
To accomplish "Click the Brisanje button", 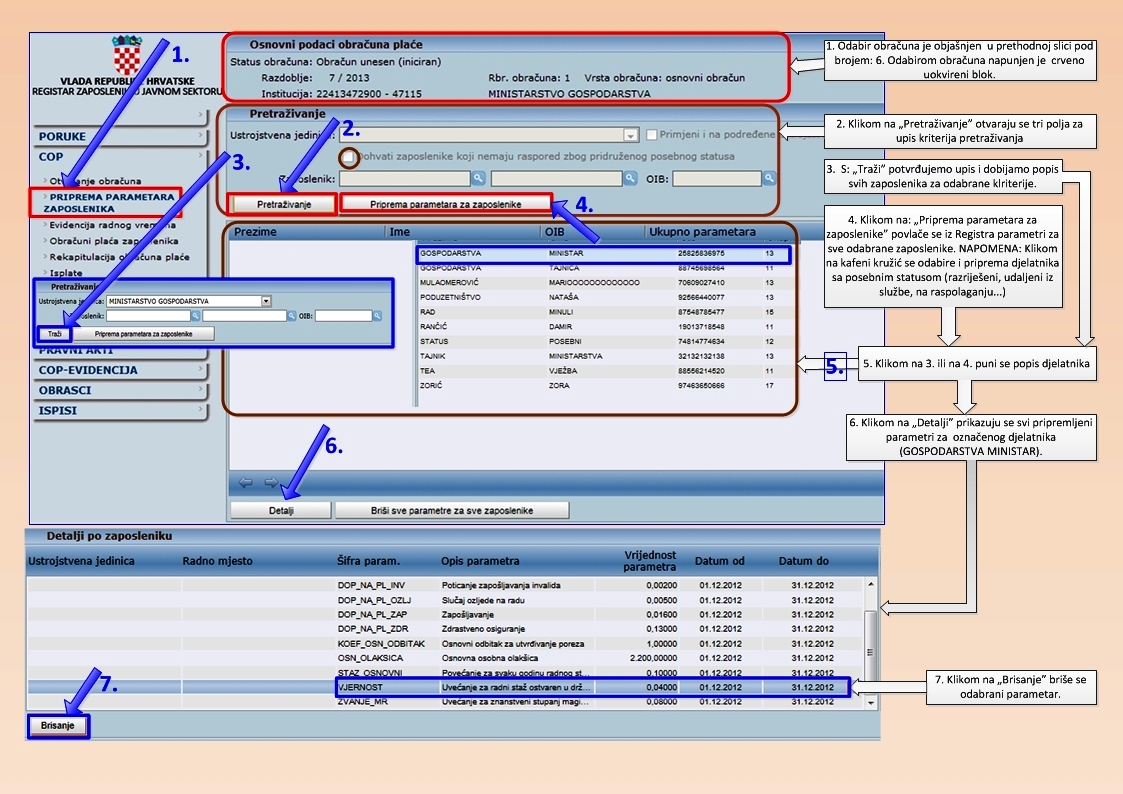I will pyautogui.click(x=57, y=725).
